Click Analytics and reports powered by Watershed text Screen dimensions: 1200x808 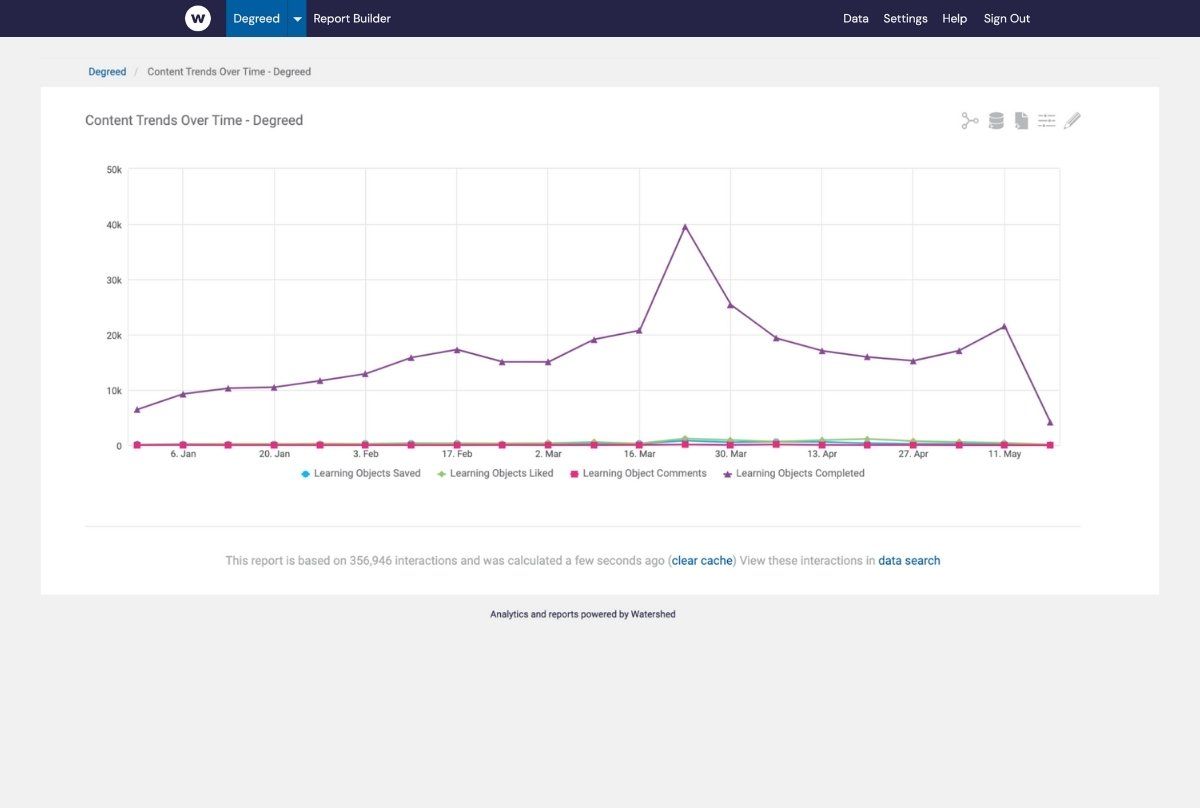pyautogui.click(x=583, y=614)
